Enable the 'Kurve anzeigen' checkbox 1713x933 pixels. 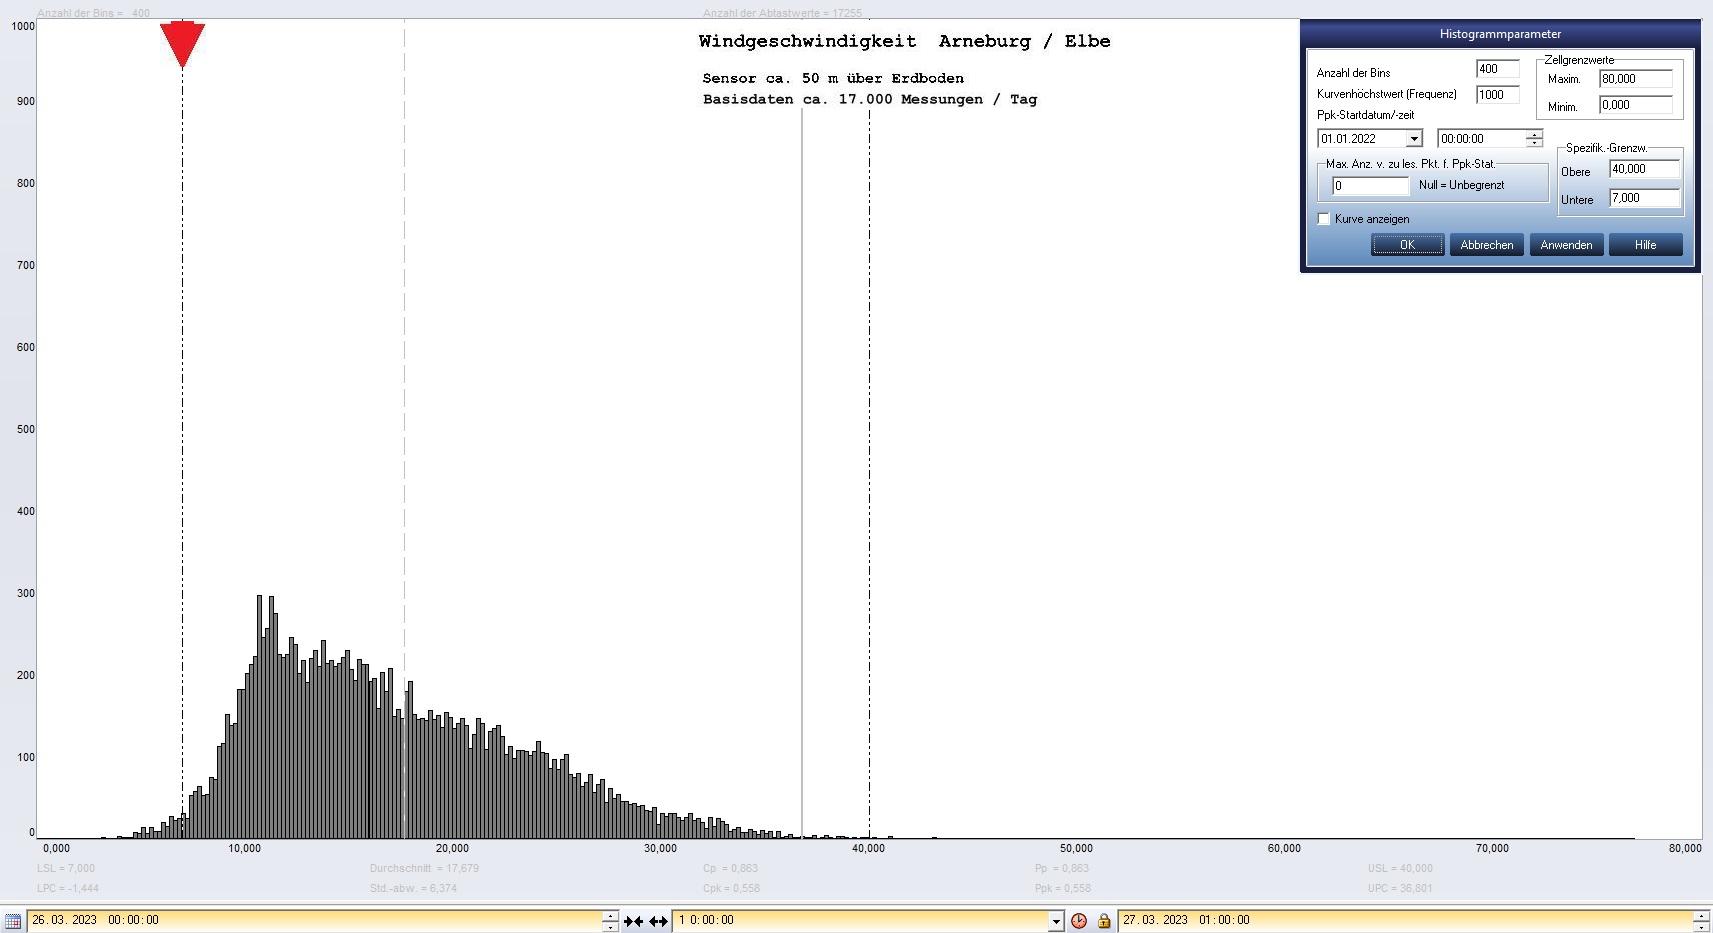1324,219
